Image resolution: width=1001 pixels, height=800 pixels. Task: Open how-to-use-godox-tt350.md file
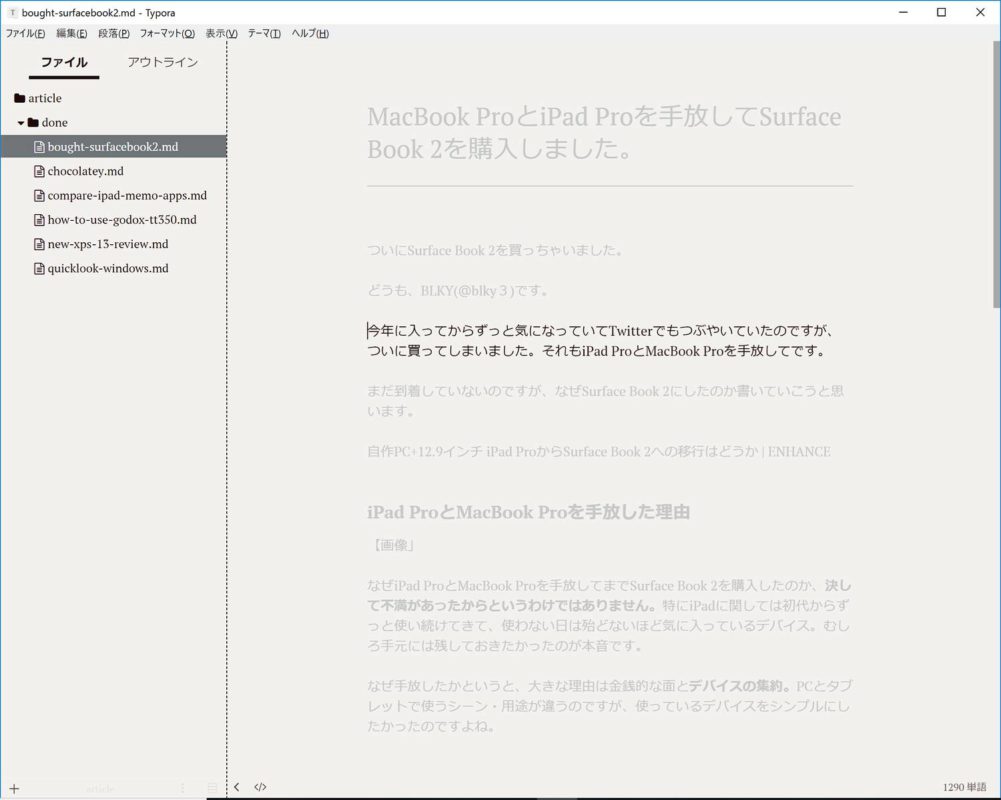coord(122,220)
